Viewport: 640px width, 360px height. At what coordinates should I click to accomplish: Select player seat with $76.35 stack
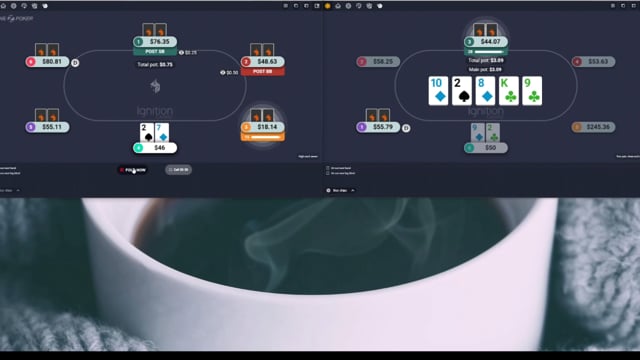point(155,42)
